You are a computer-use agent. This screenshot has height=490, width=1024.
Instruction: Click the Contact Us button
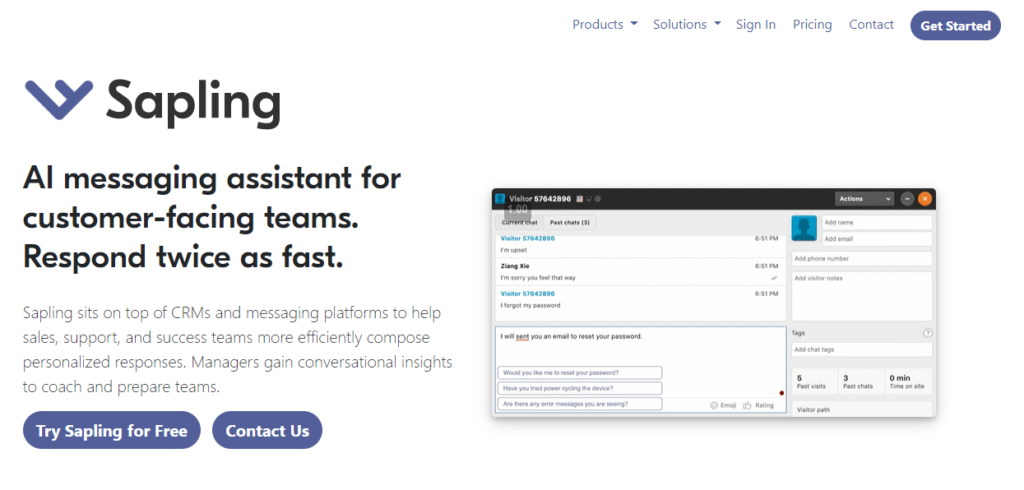tap(267, 431)
